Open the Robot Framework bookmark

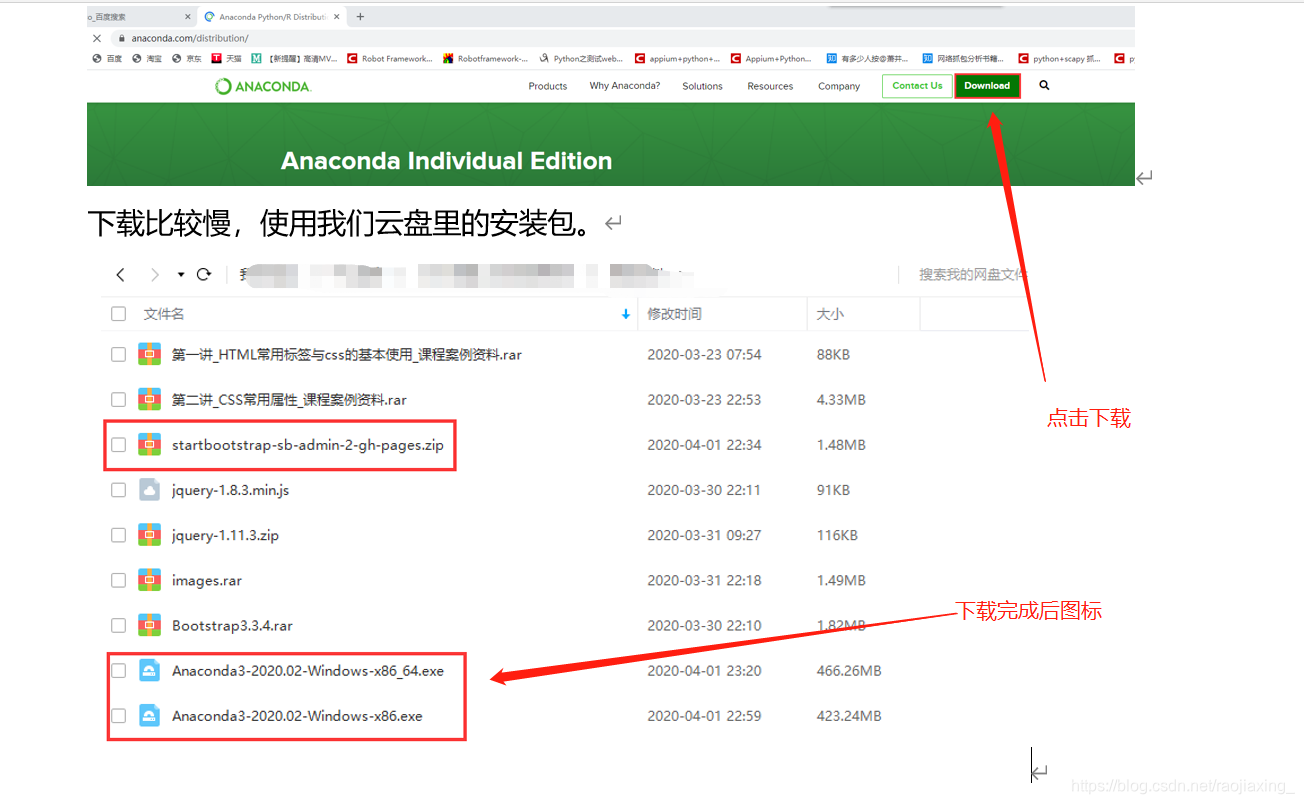coord(390,59)
